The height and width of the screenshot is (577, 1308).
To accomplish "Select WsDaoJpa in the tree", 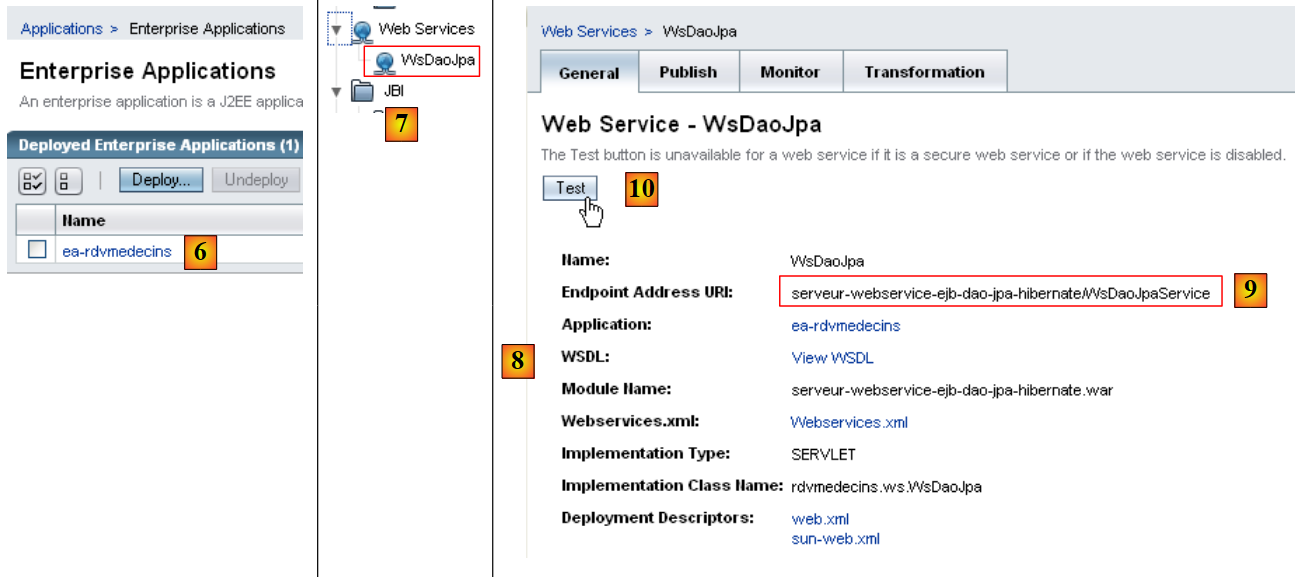I will [x=436, y=60].
